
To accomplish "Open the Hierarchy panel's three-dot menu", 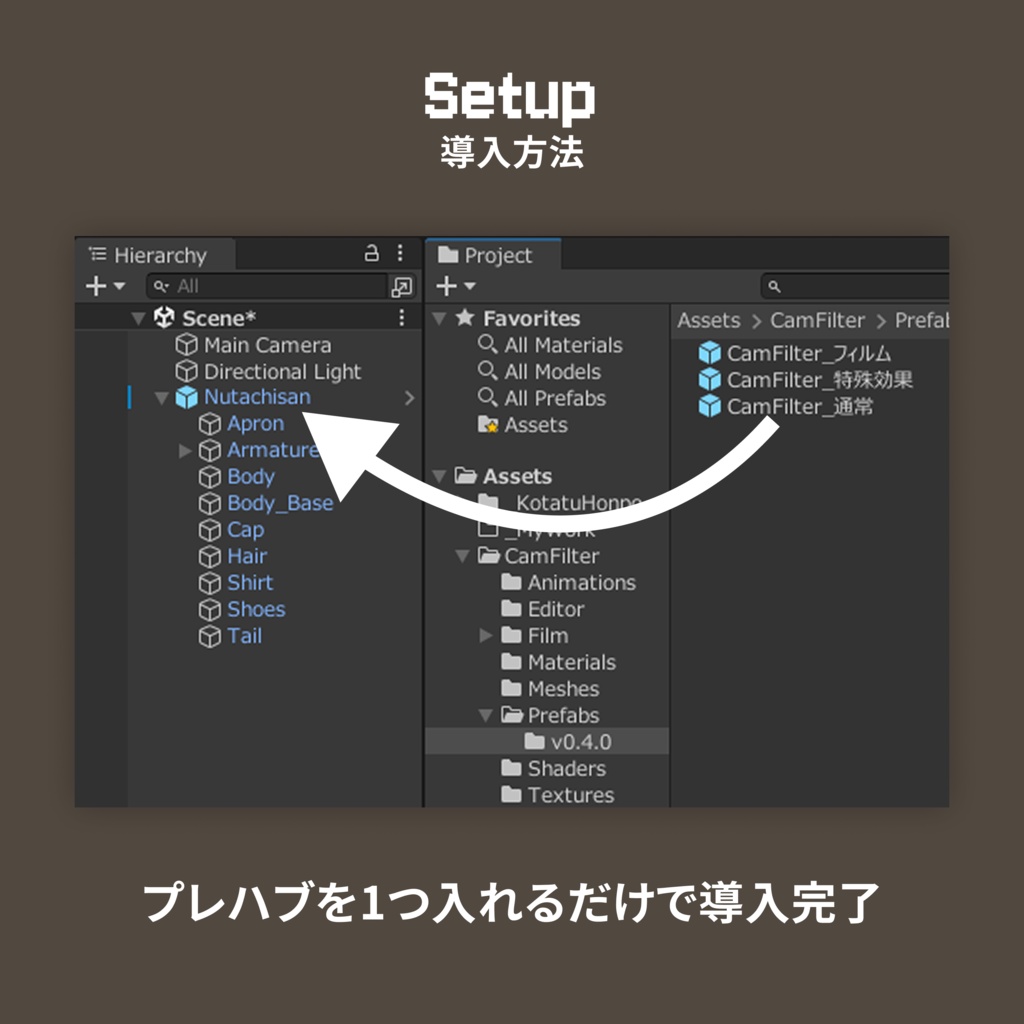I will coord(400,253).
